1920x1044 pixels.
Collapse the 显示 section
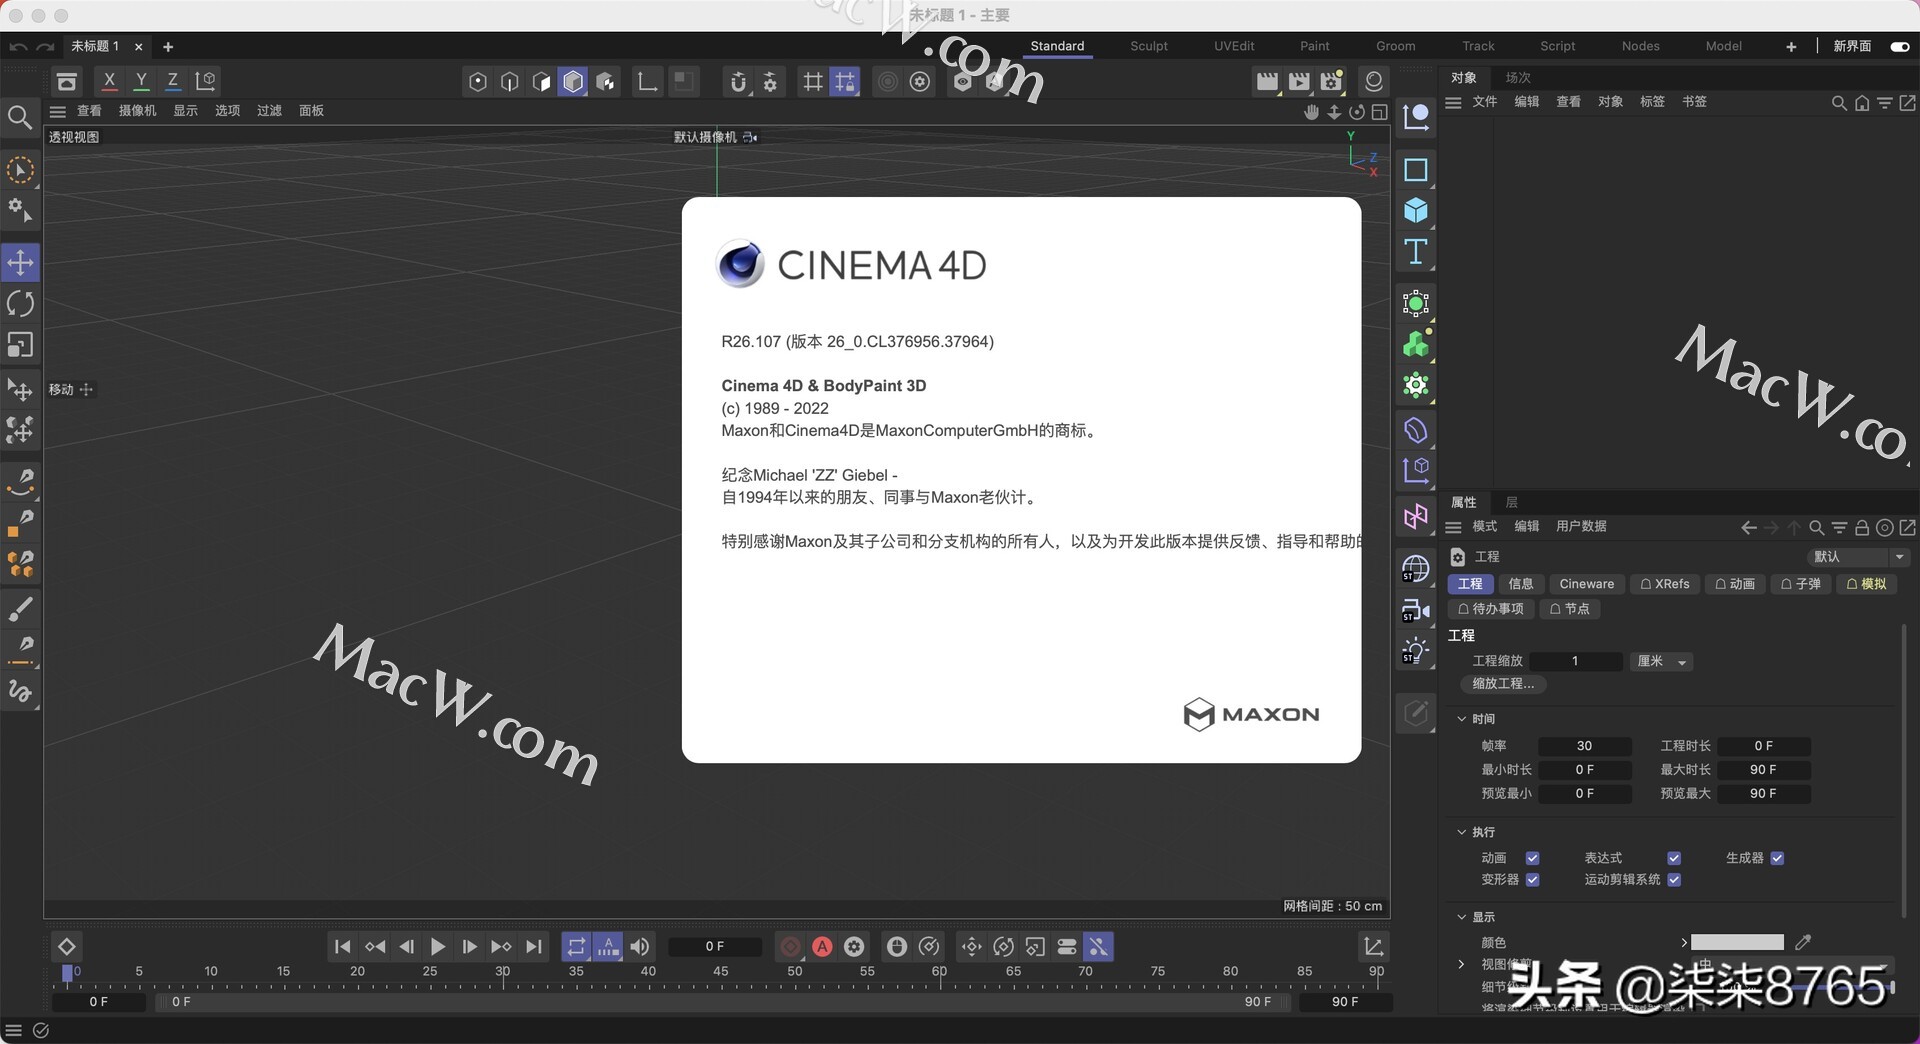(1461, 917)
